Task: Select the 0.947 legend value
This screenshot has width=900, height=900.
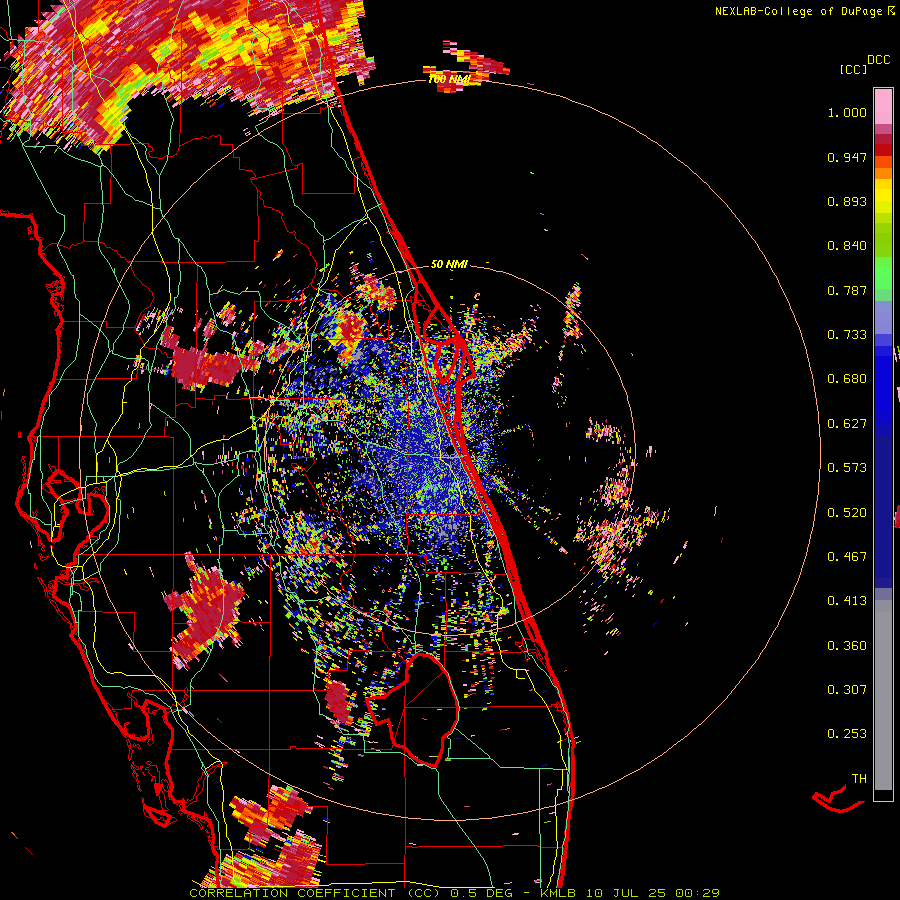Action: 847,157
